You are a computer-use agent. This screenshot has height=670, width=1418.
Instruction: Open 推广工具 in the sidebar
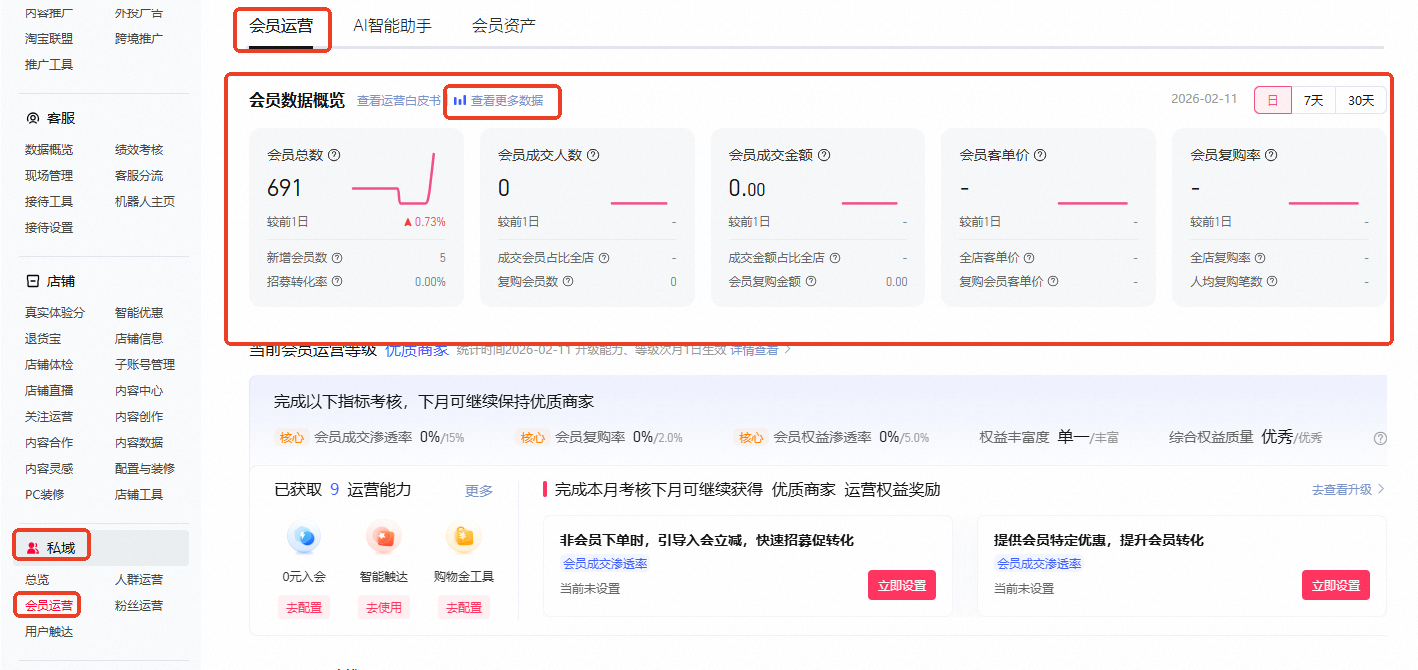pos(49,65)
